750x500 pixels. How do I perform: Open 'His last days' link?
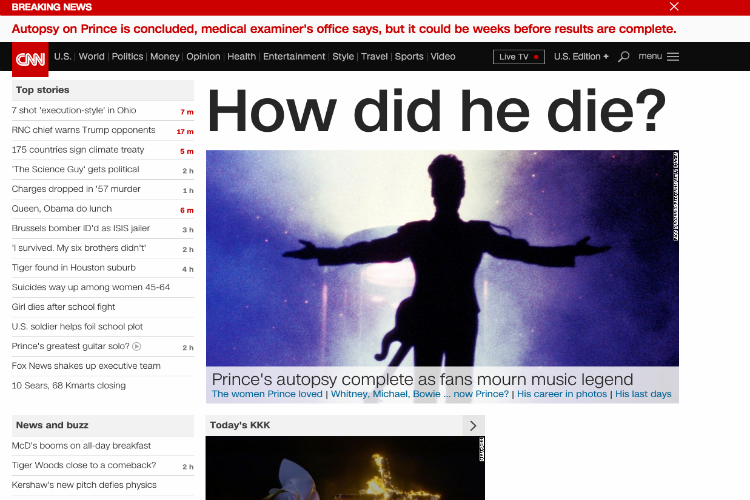pyautogui.click(x=643, y=394)
